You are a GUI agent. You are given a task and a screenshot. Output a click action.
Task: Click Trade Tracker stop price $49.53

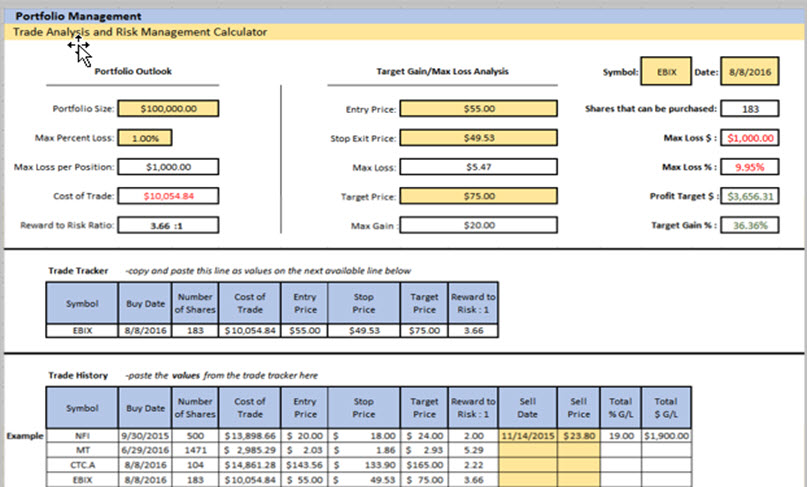point(364,330)
